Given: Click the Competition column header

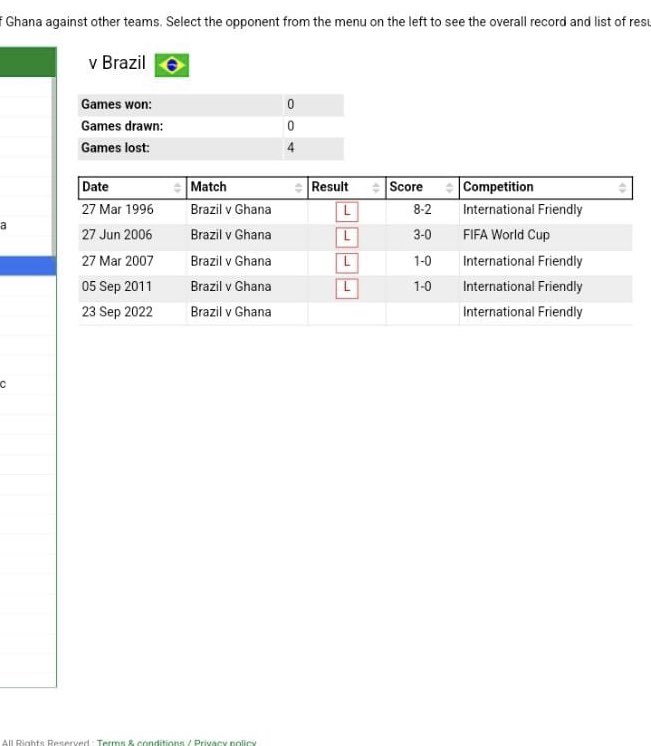Looking at the screenshot, I should [x=546, y=187].
